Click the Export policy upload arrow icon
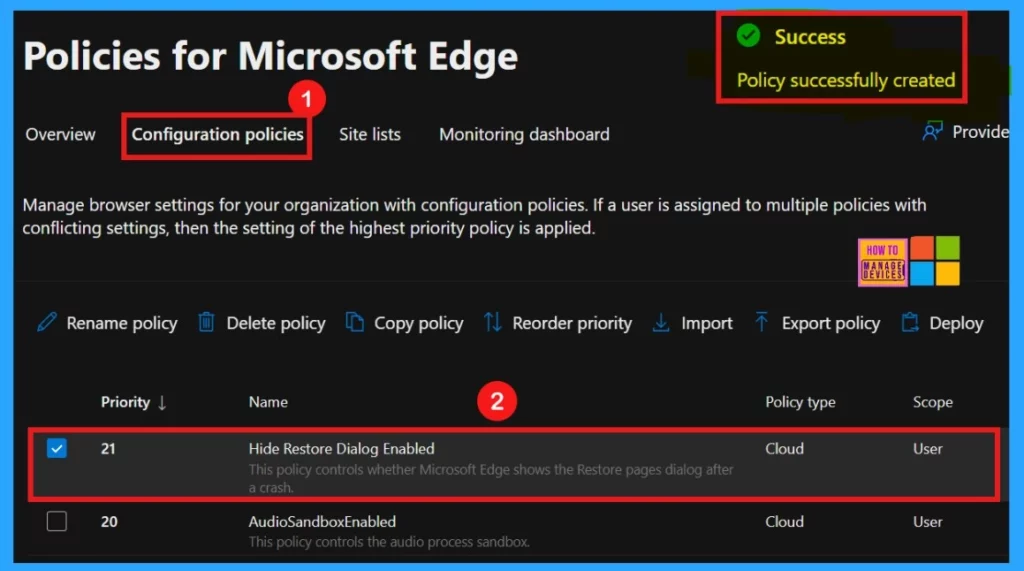The image size is (1024, 571). pyautogui.click(x=761, y=322)
